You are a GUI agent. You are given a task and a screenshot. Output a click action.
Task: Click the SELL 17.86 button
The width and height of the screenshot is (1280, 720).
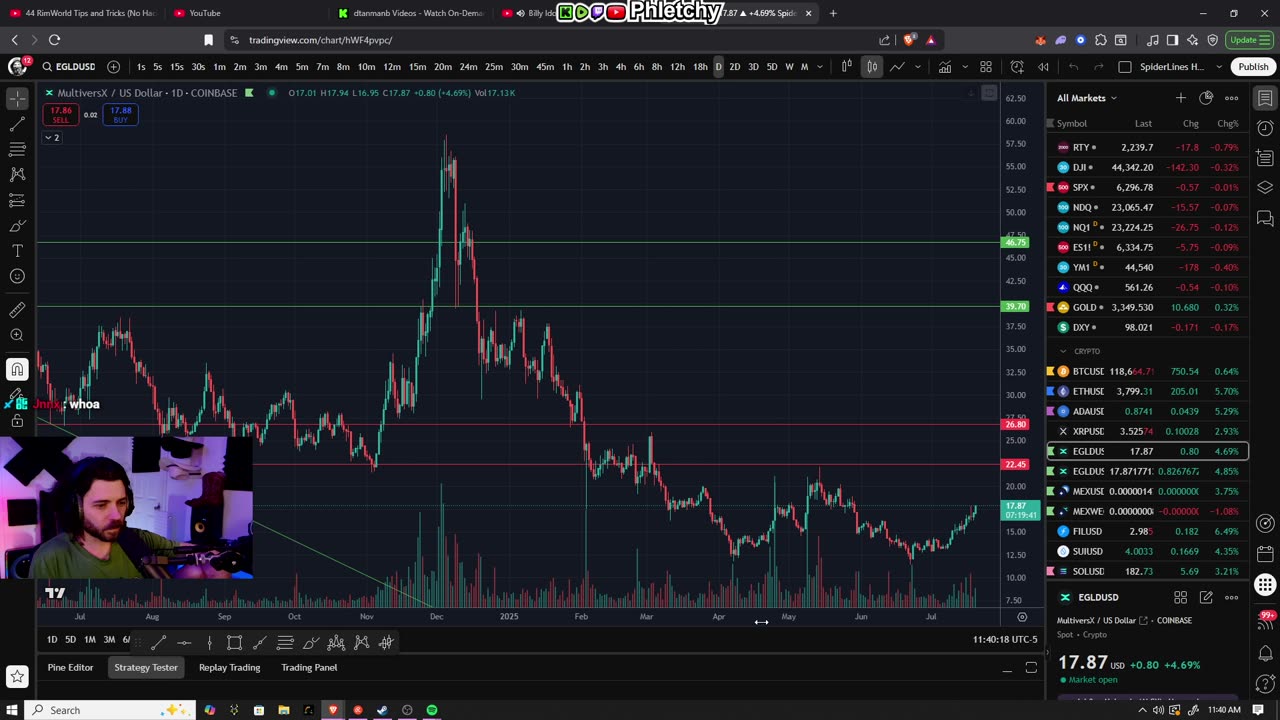(61, 115)
